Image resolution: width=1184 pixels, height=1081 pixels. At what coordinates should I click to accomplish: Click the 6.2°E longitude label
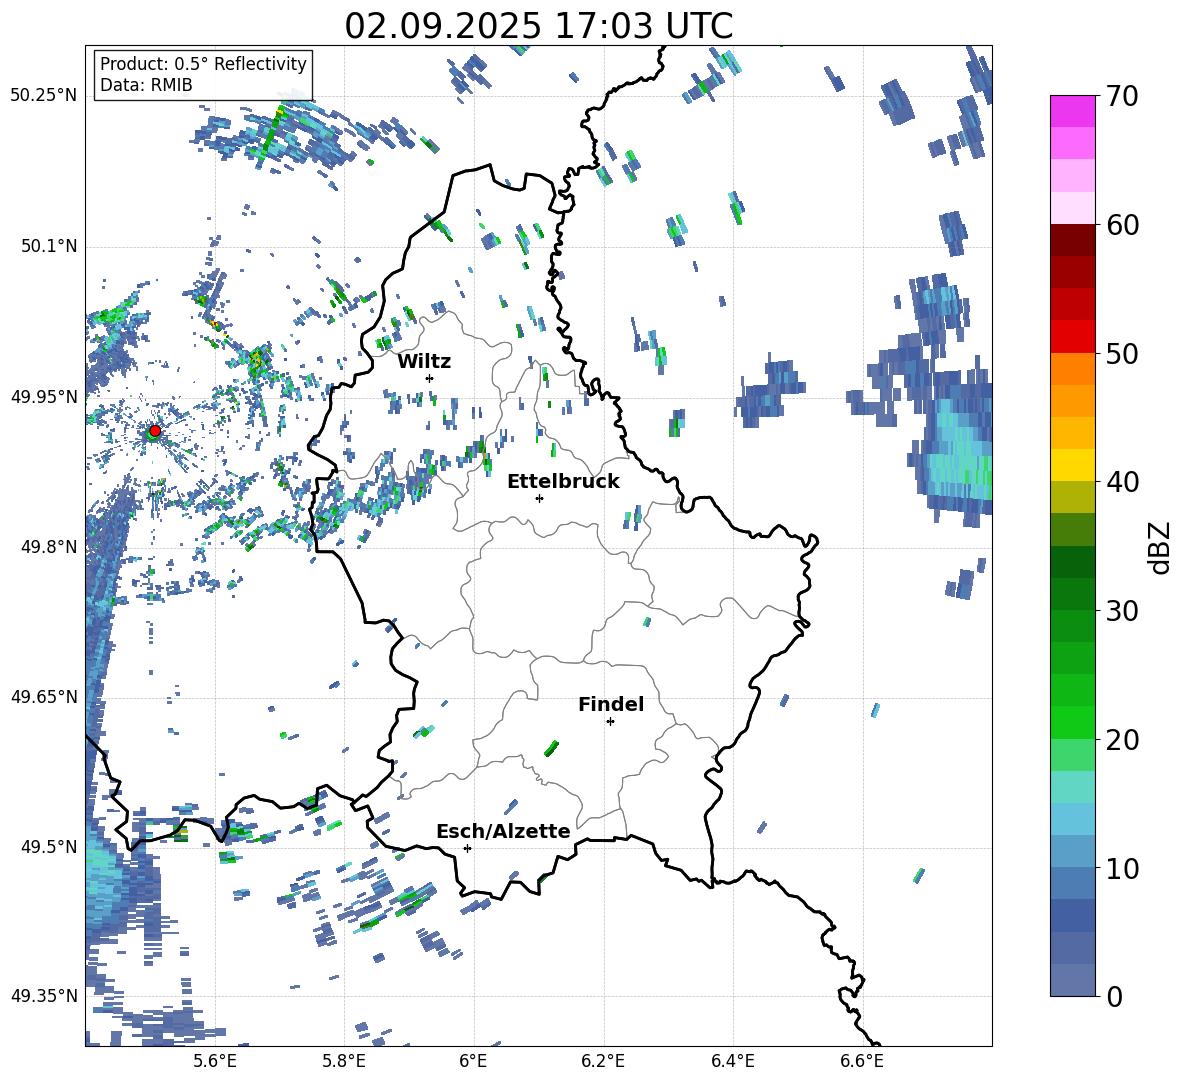pyautogui.click(x=603, y=1061)
